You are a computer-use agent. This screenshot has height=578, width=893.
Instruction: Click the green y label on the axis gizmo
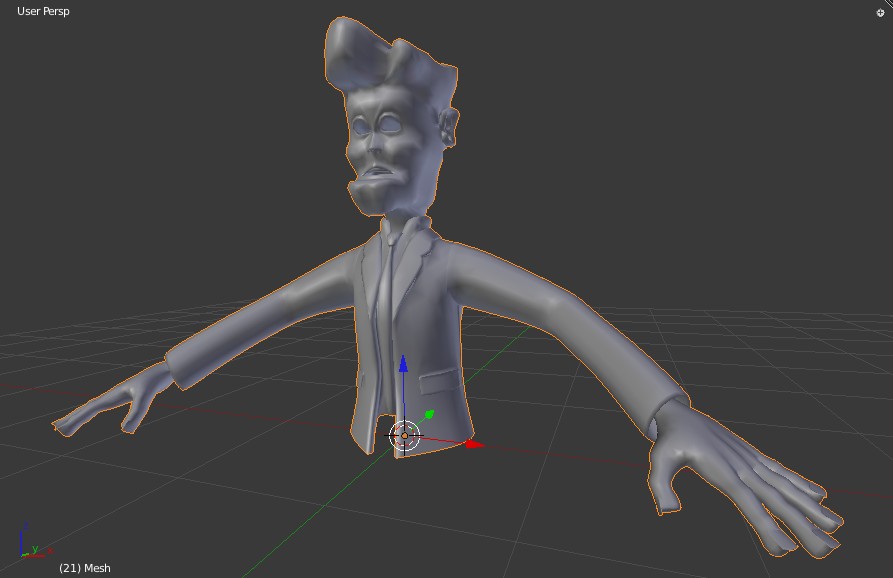(x=35, y=548)
